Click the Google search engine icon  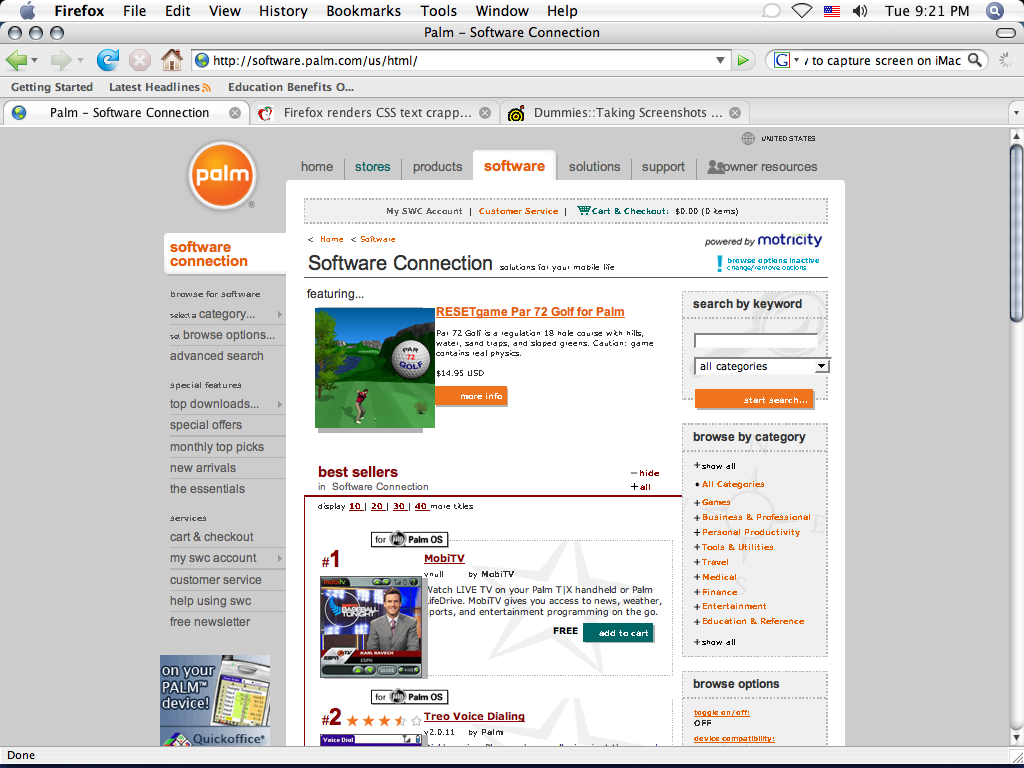(x=782, y=61)
